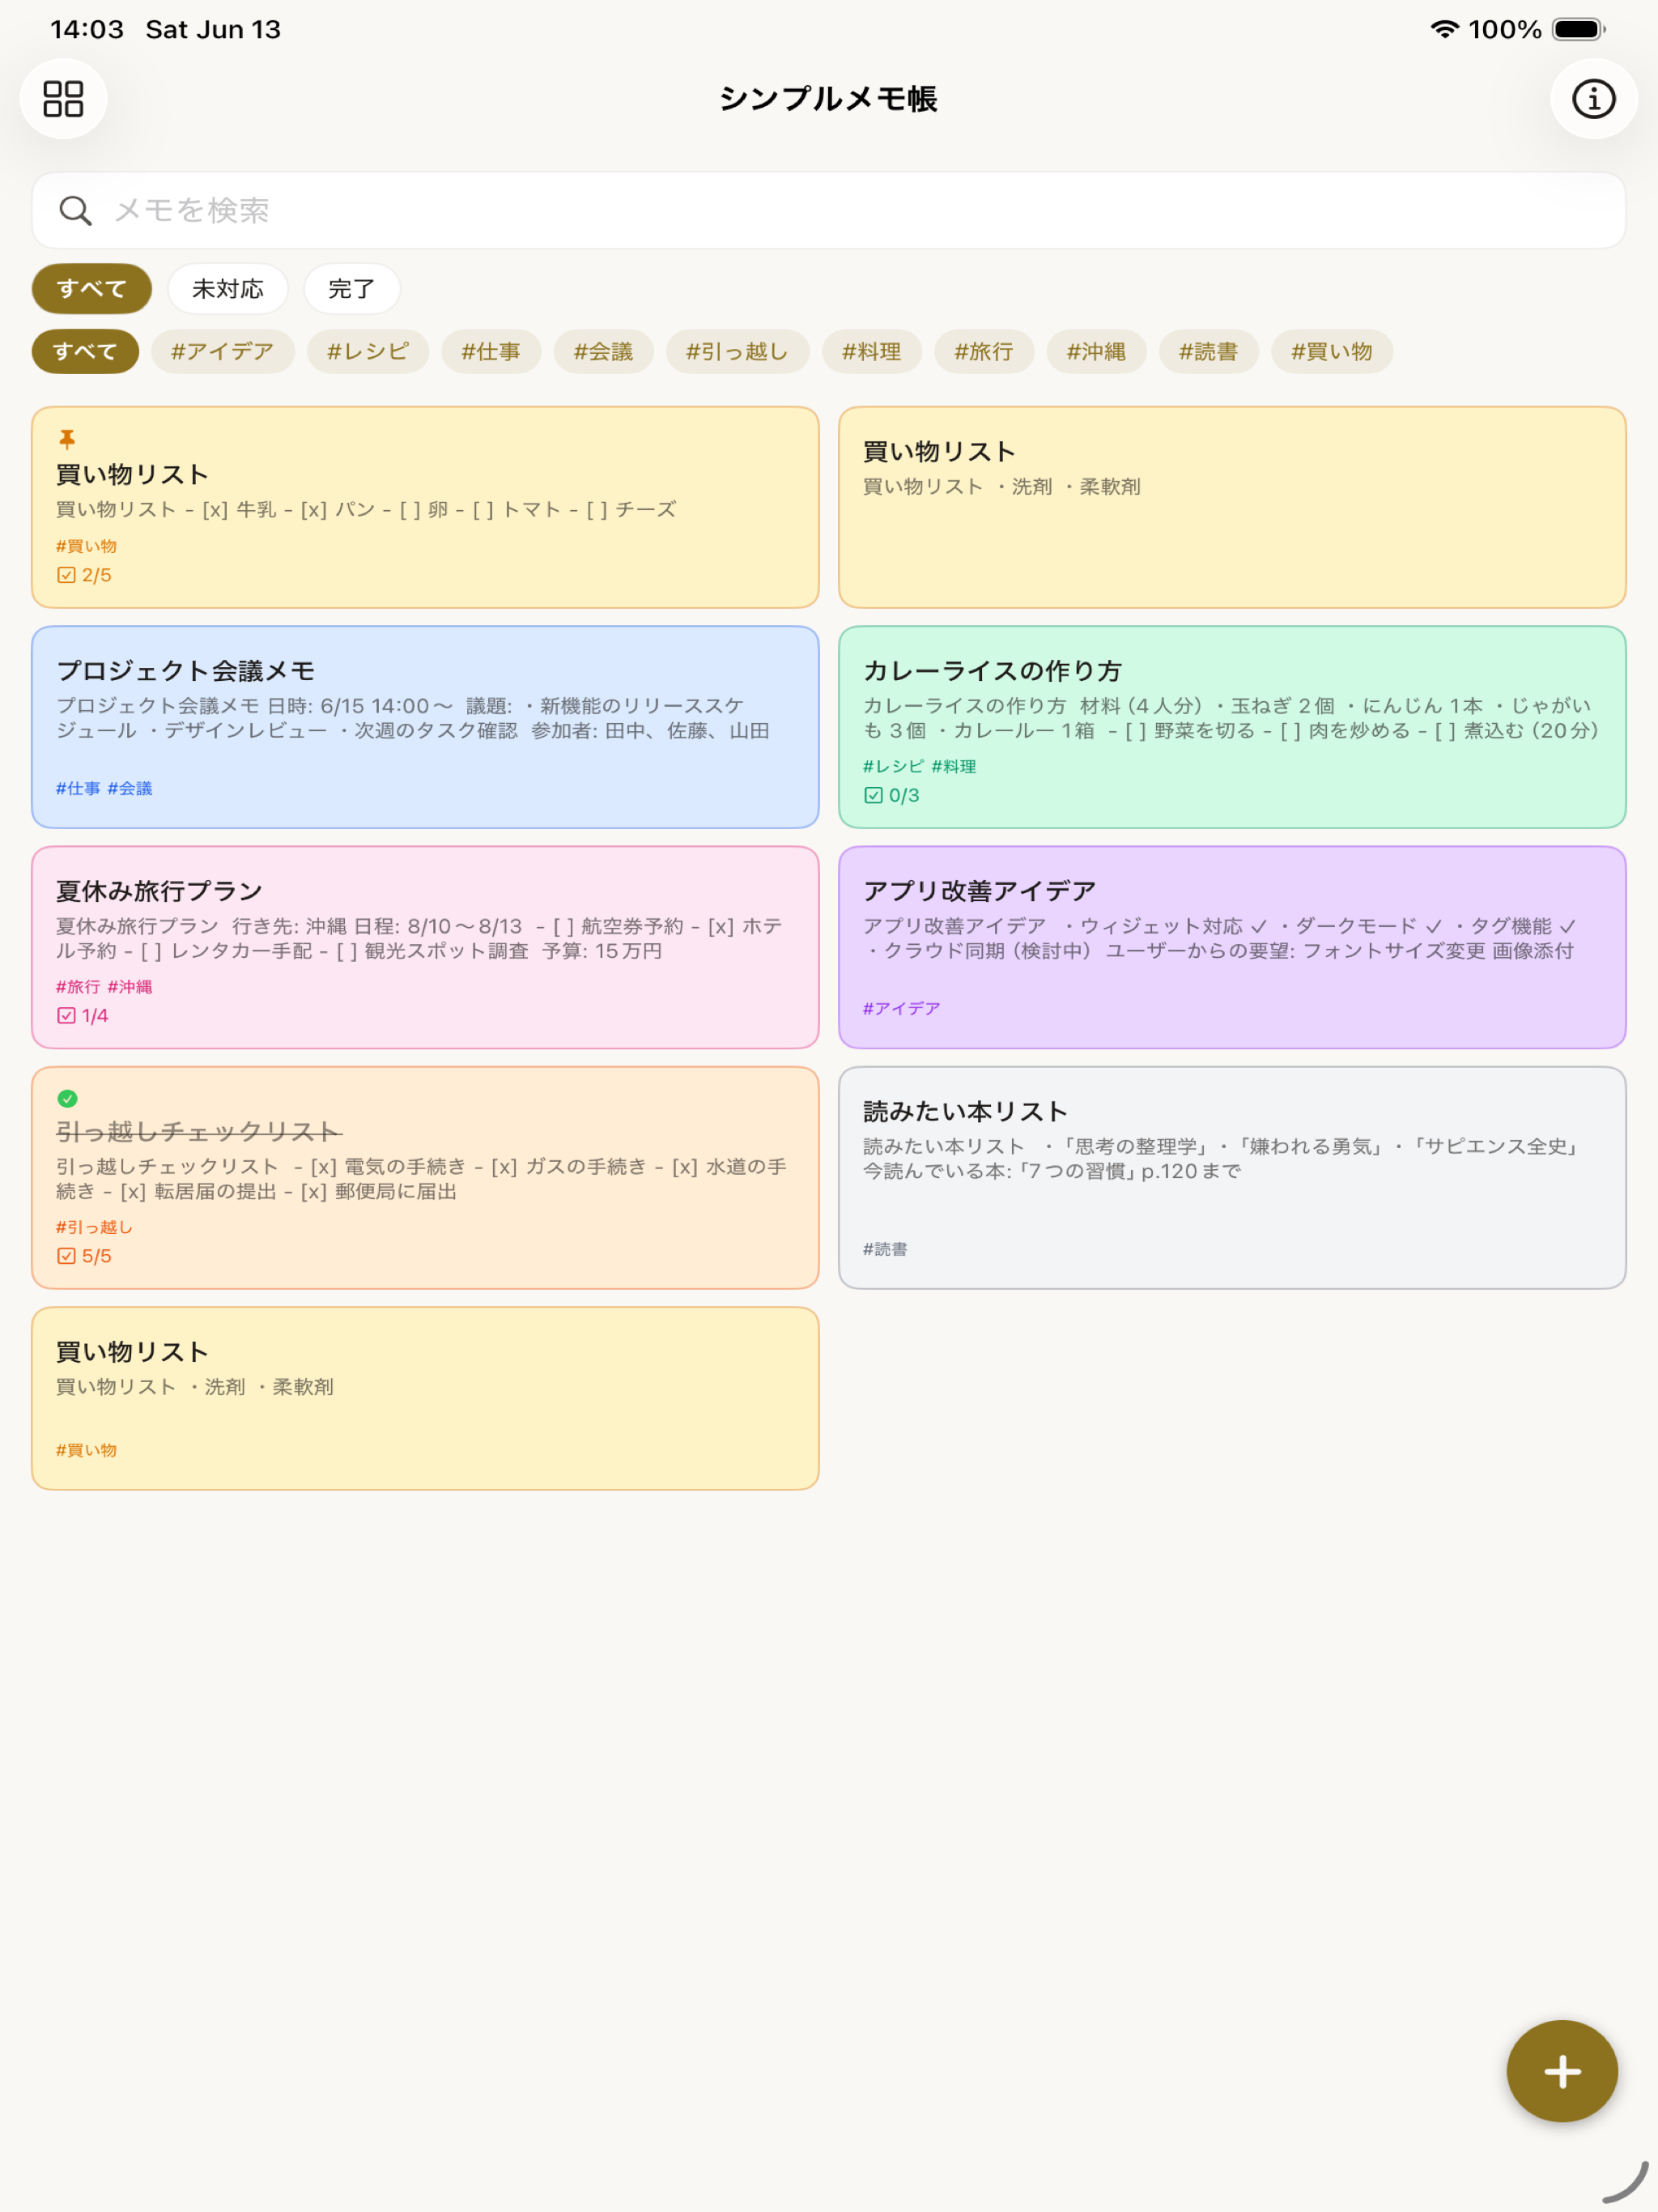The image size is (1658, 2212).
Task: Filter memos by 未対応
Action: pos(228,289)
